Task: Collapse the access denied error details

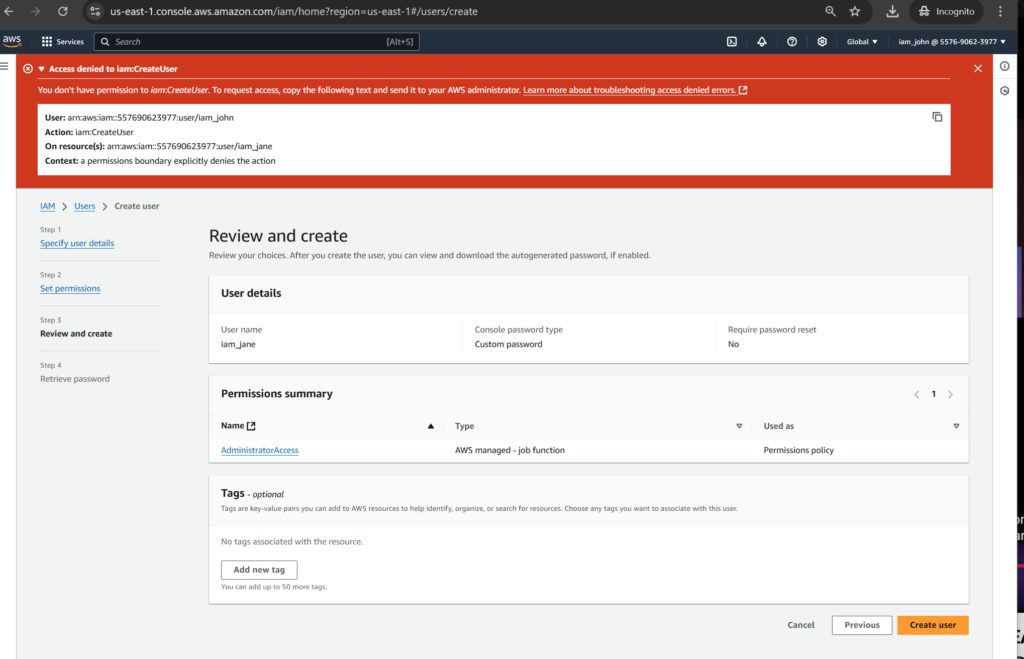Action: coord(42,69)
